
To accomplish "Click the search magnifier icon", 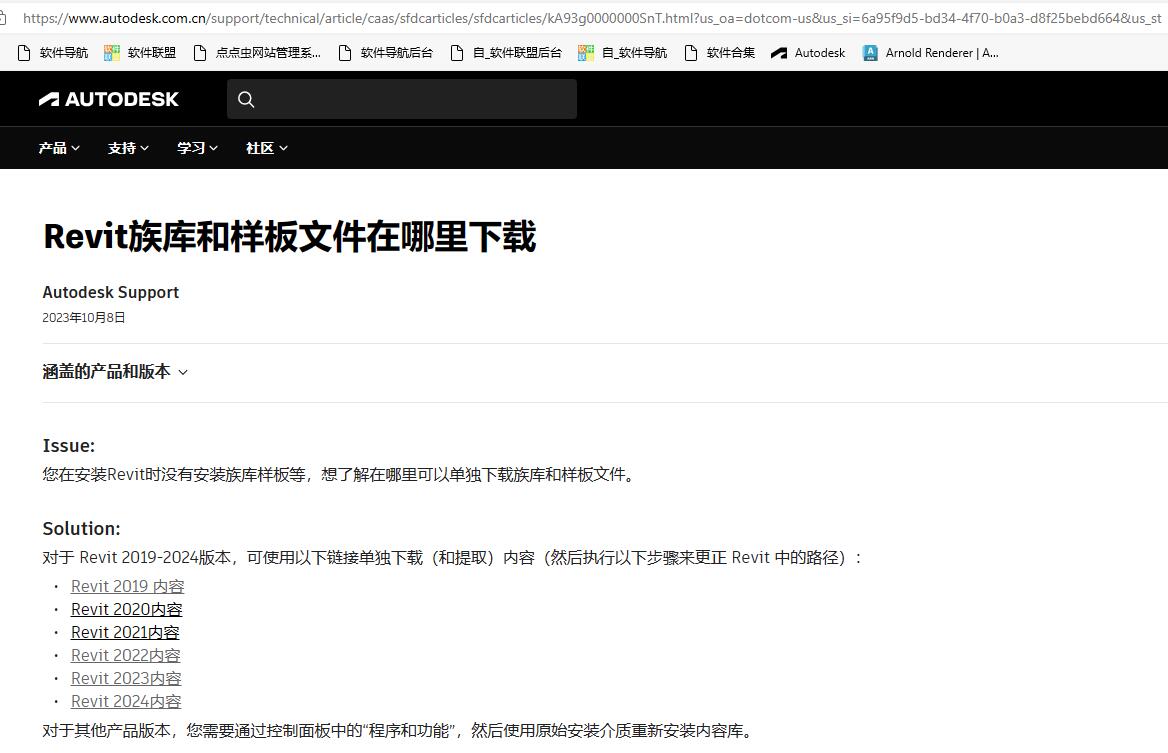I will (x=246, y=99).
